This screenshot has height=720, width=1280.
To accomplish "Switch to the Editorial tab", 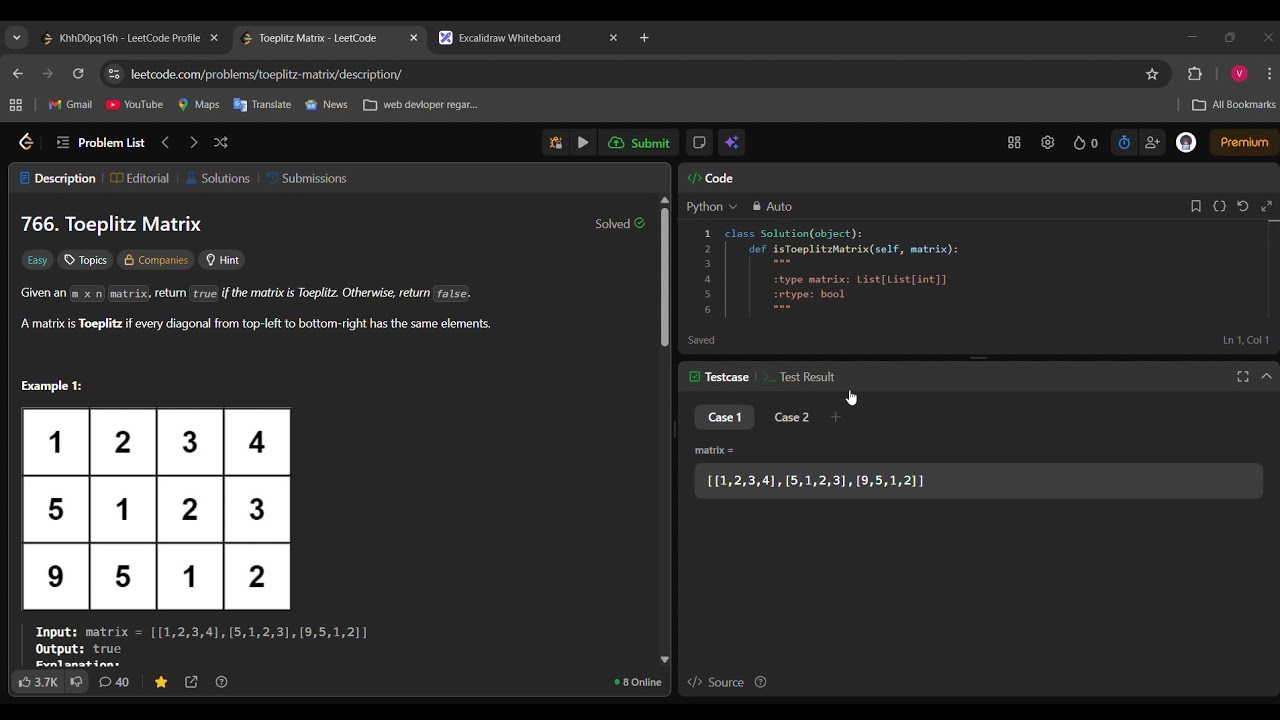I will coord(140,178).
